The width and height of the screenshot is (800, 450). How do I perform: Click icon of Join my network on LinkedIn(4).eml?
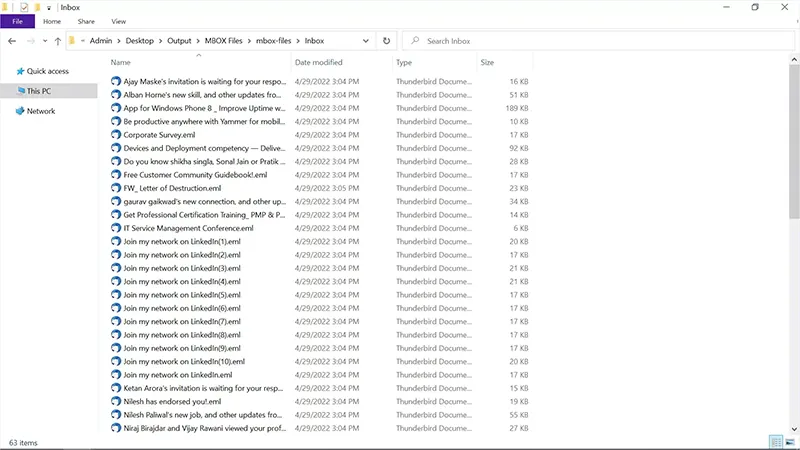[116, 281]
